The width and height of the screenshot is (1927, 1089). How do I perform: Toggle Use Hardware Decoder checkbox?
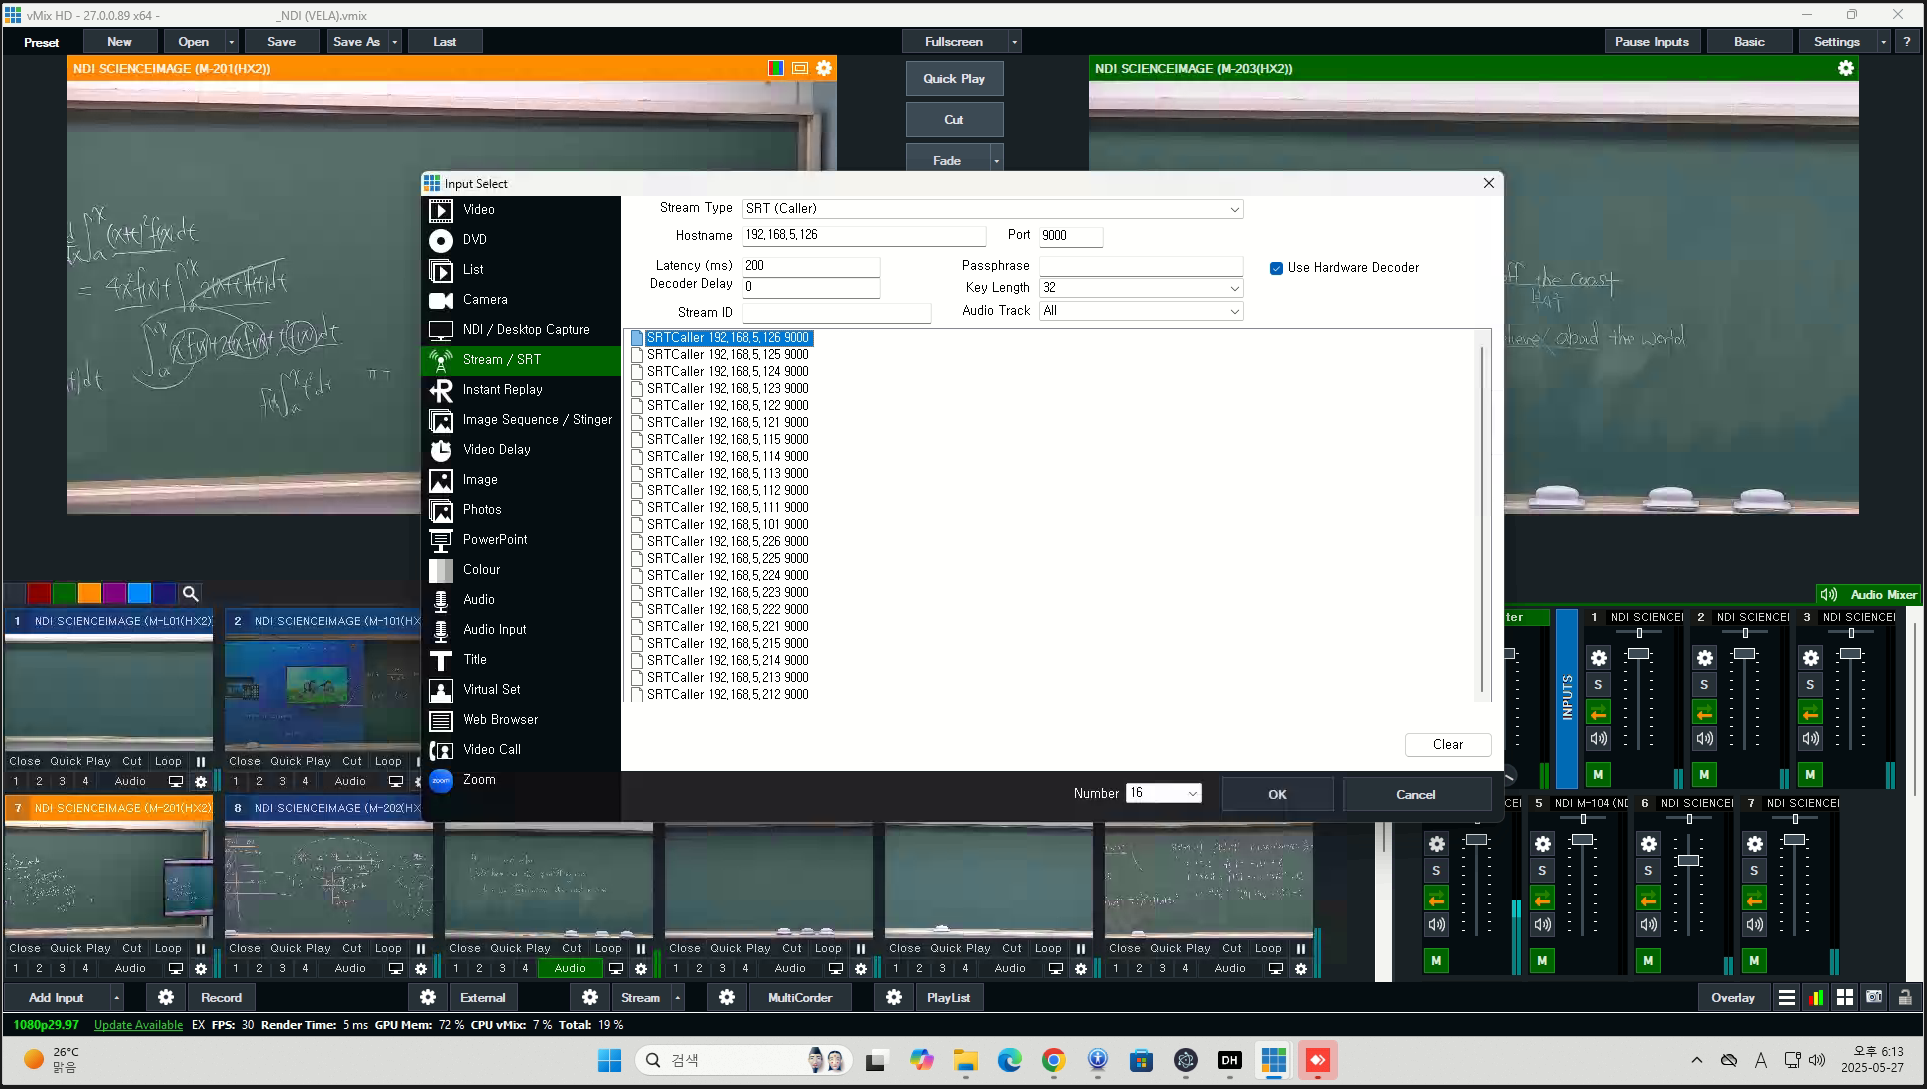1276,268
